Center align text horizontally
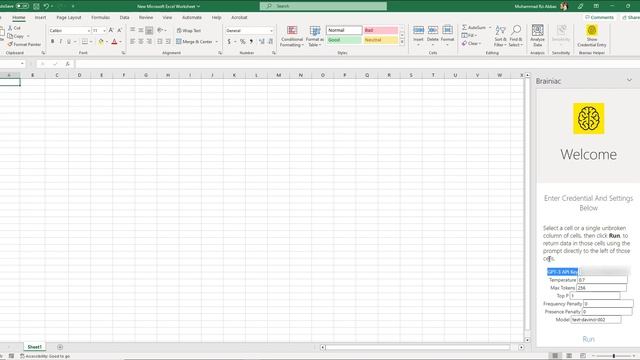This screenshot has width=640, height=360. pyautogui.click(x=141, y=42)
